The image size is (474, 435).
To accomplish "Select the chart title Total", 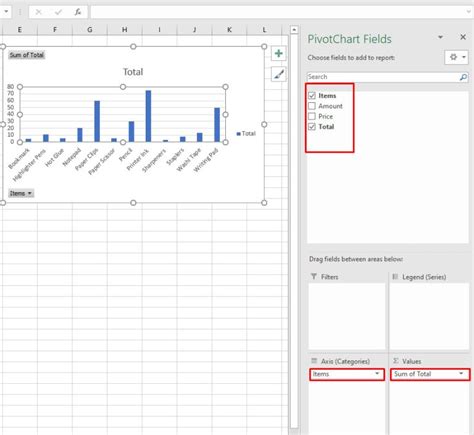I will (x=133, y=72).
